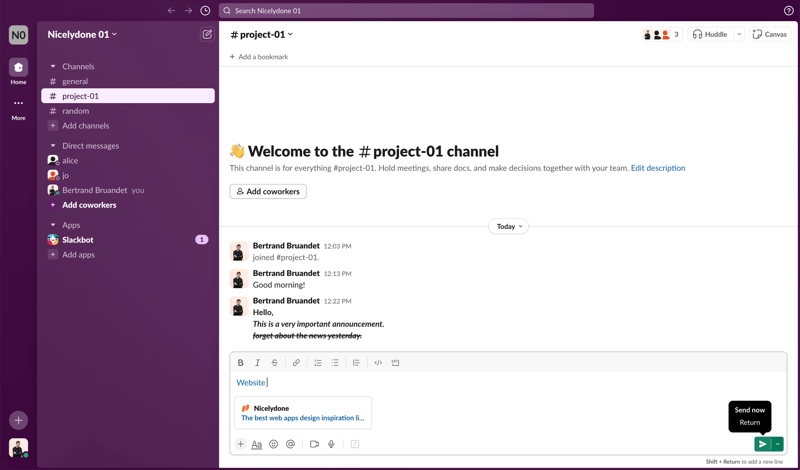This screenshot has width=800, height=470.
Task: Open the channel Canvas
Action: point(770,34)
